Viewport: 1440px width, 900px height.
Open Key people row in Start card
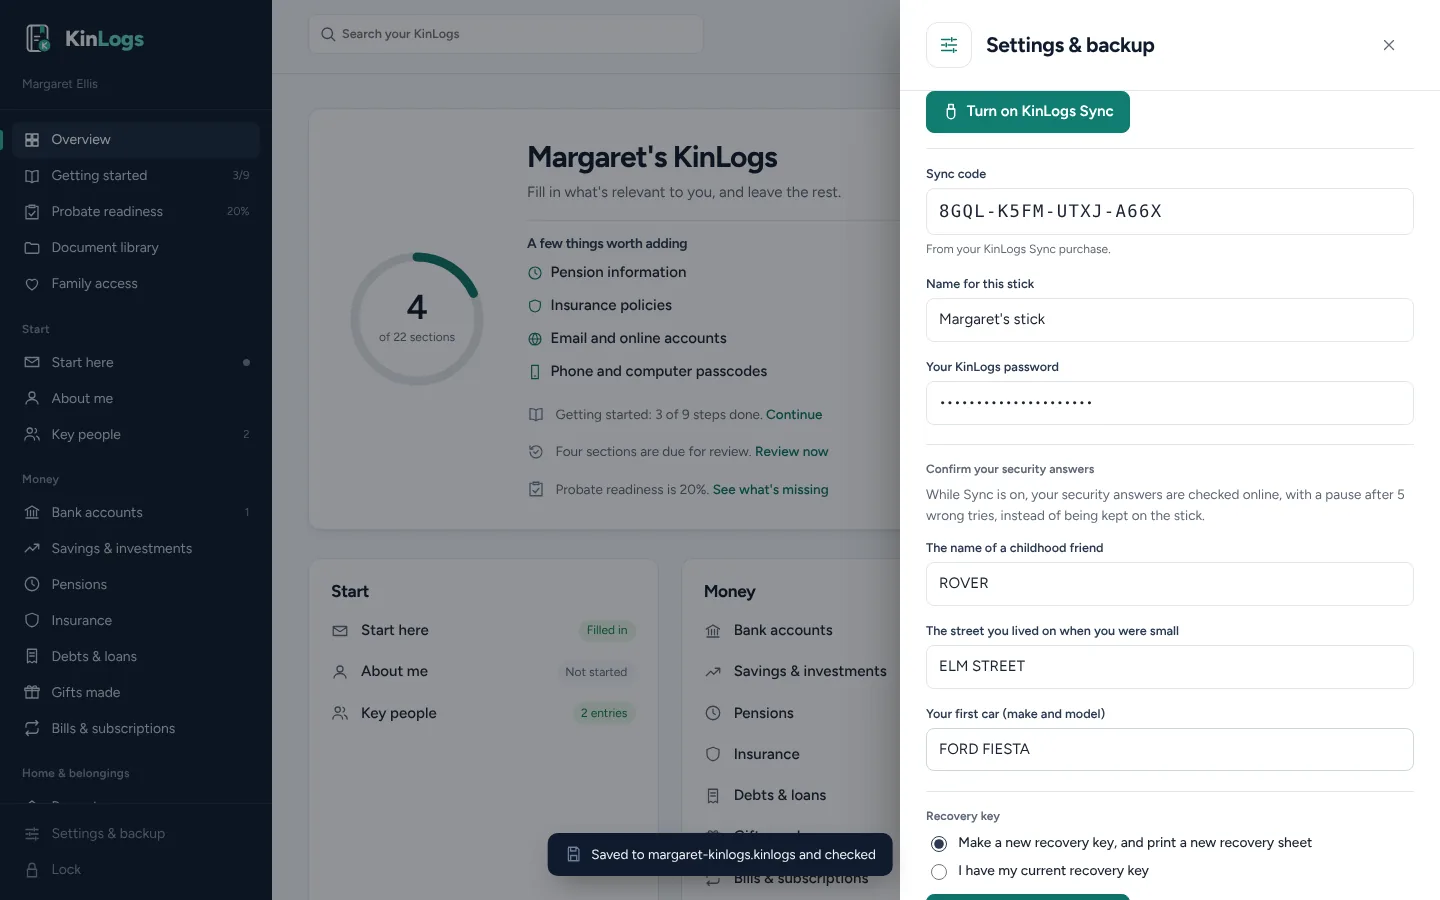click(x=484, y=713)
